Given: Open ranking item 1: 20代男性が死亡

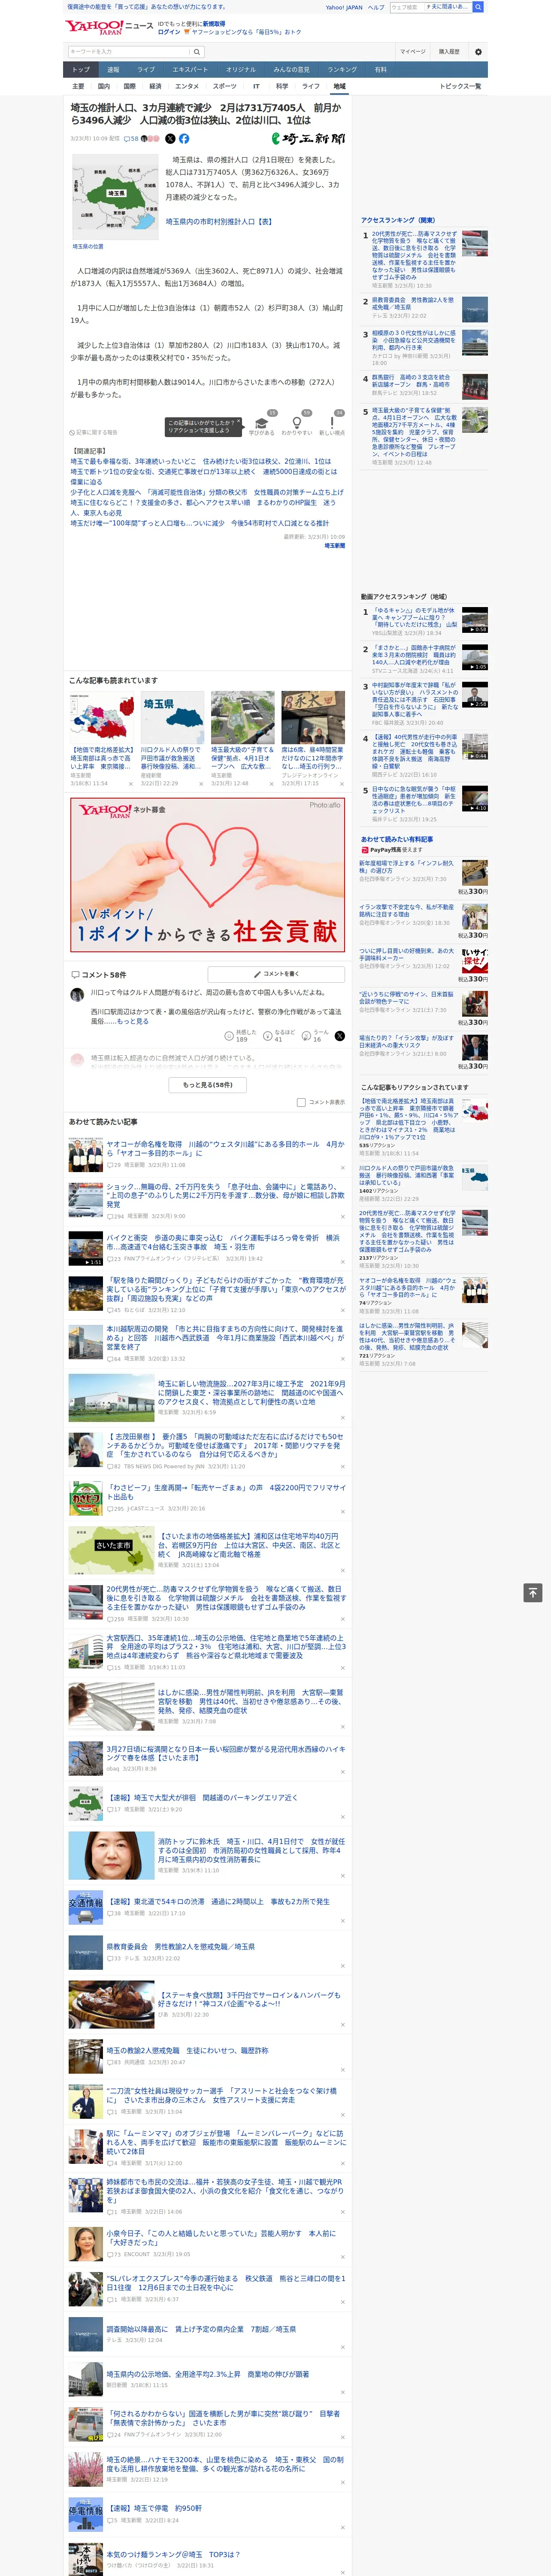Looking at the screenshot, I should [414, 256].
